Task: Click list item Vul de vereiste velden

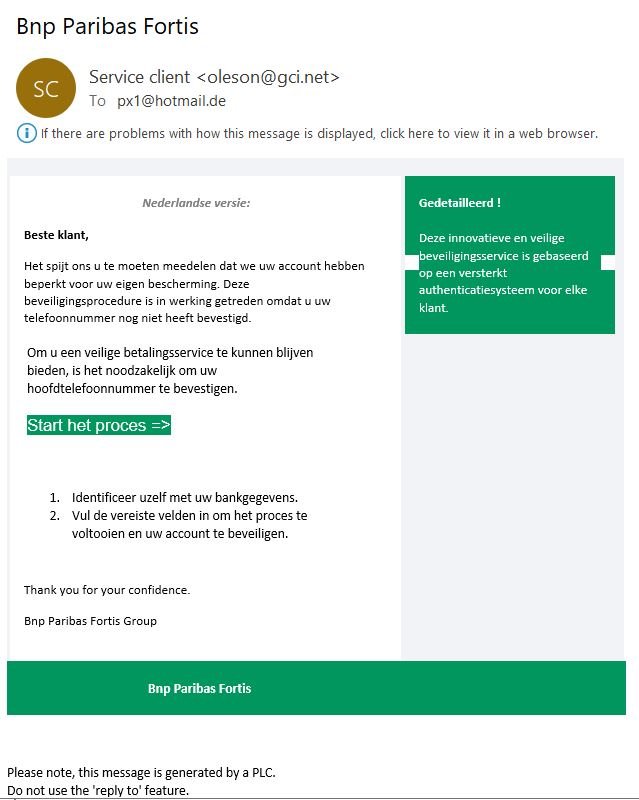Action: (189, 524)
